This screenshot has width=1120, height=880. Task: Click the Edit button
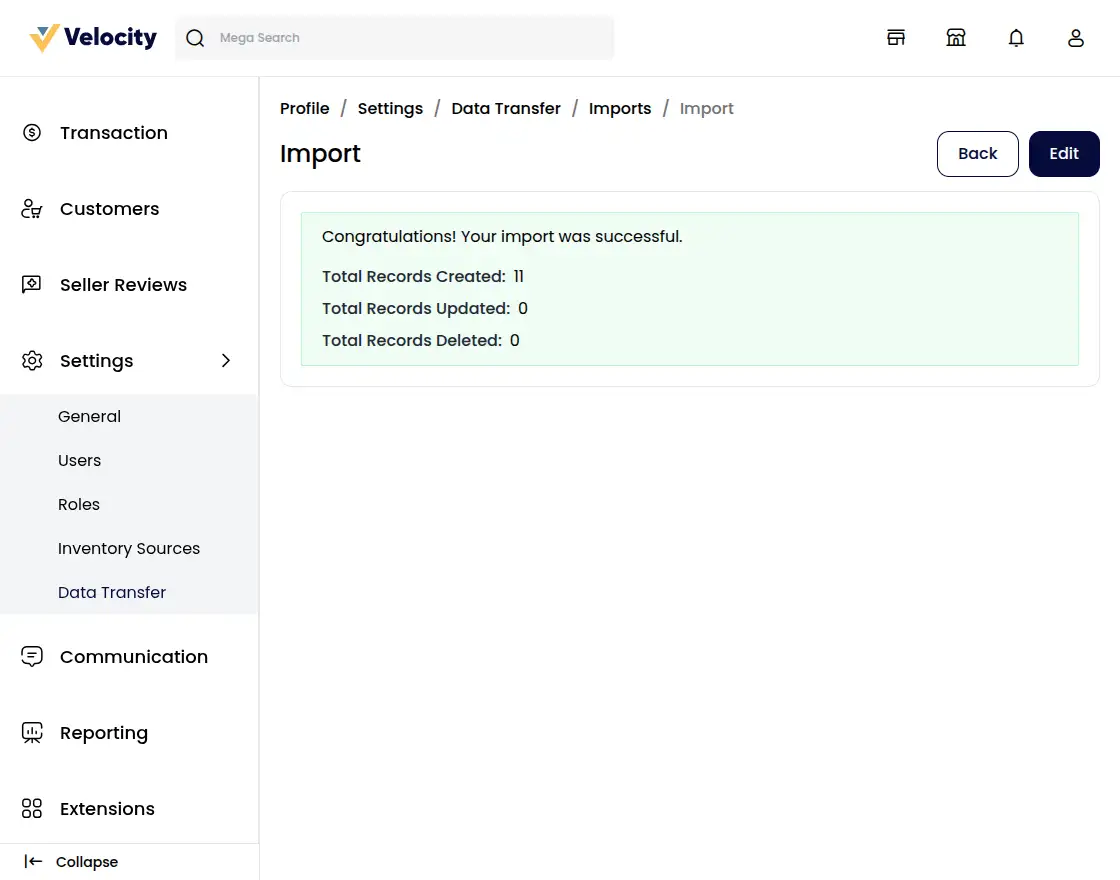[x=1064, y=154]
